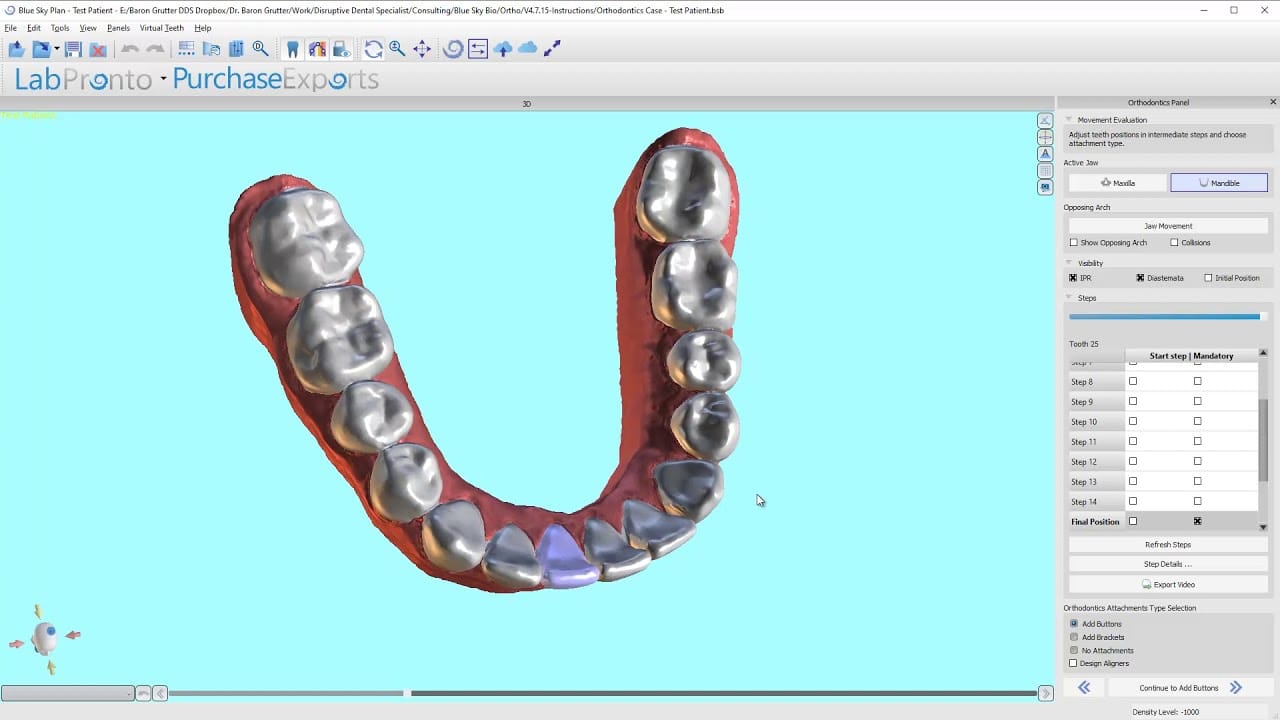Open the Virtual Teeth menu
1280x720 pixels.
(162, 28)
